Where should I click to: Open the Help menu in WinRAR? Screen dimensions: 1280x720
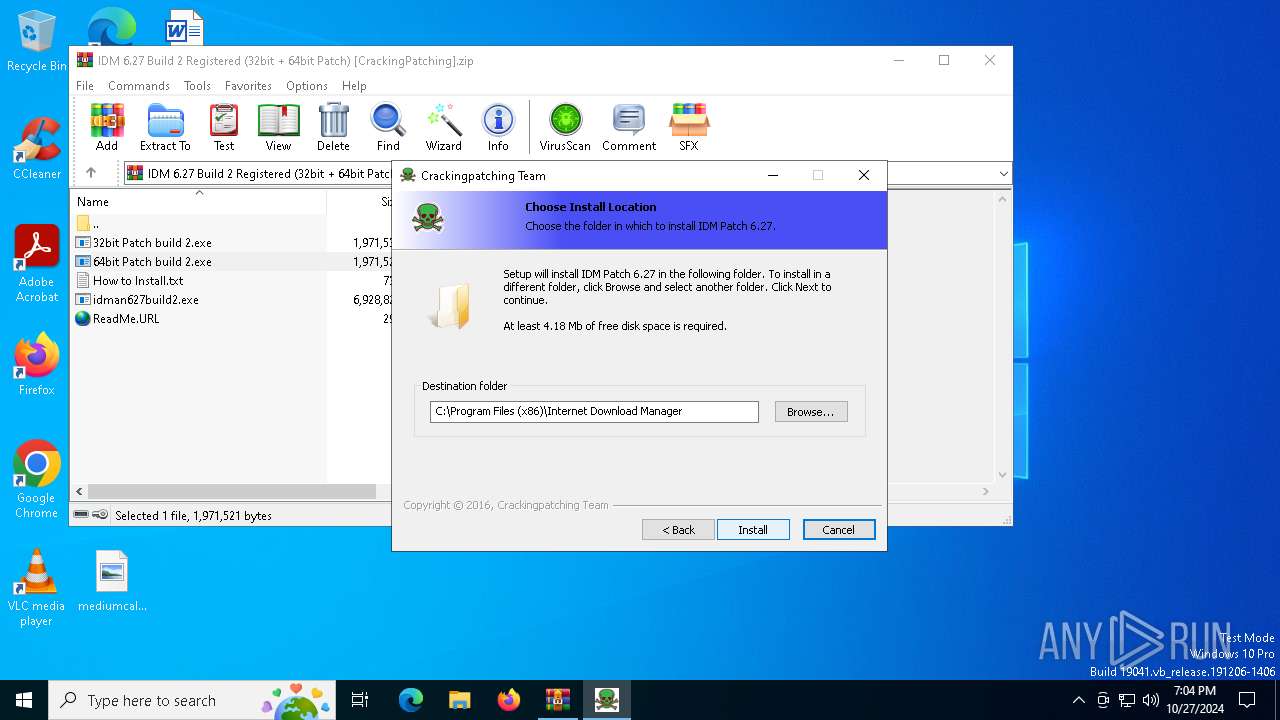tap(354, 86)
